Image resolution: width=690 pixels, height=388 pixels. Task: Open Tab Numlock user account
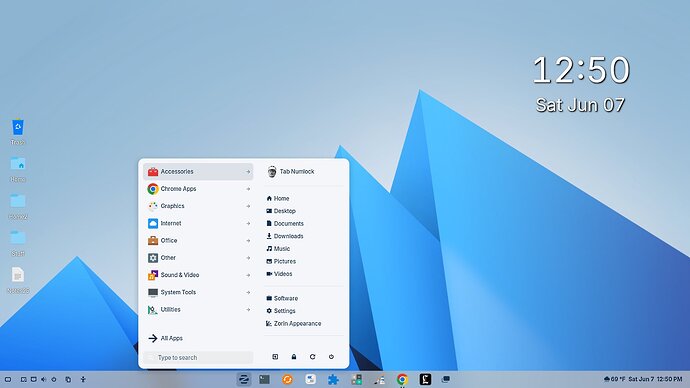point(291,172)
